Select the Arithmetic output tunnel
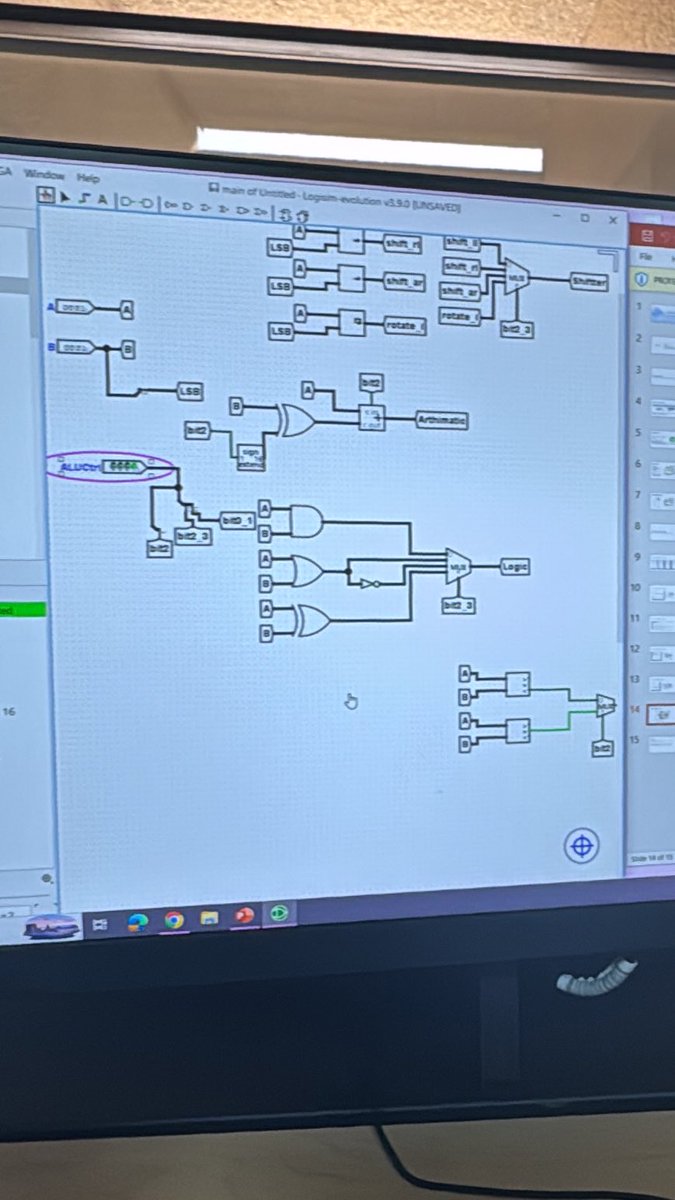The height and width of the screenshot is (1200, 675). coord(442,420)
